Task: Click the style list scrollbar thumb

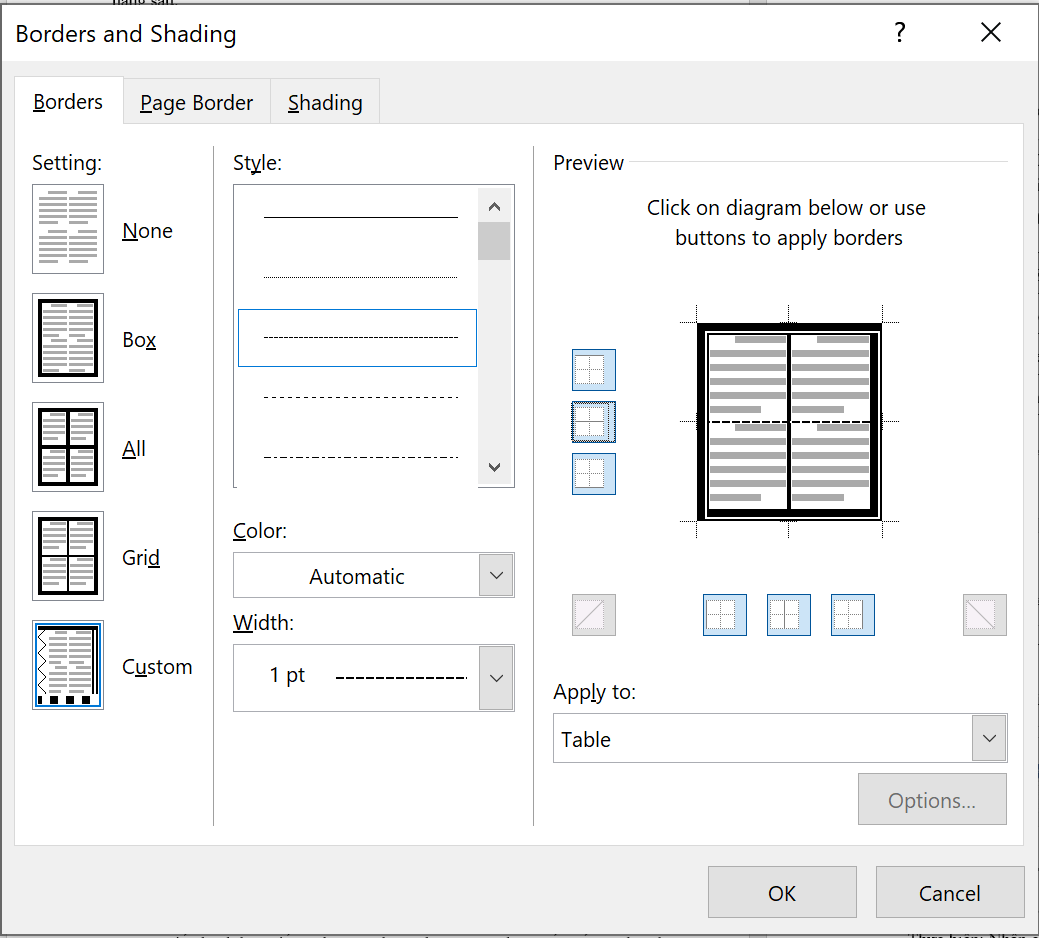Action: [x=494, y=241]
